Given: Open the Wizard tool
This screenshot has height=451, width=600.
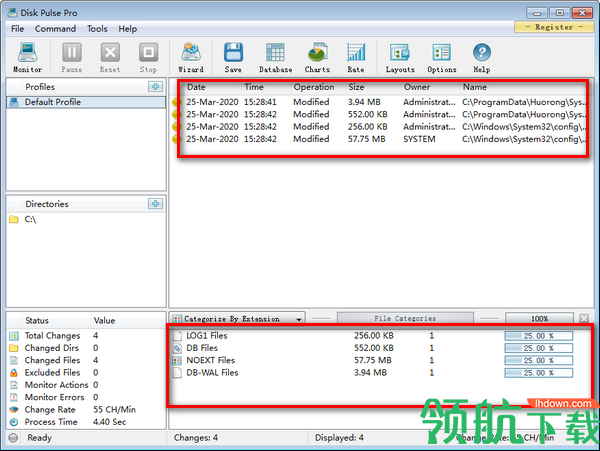Looking at the screenshot, I should (x=191, y=57).
